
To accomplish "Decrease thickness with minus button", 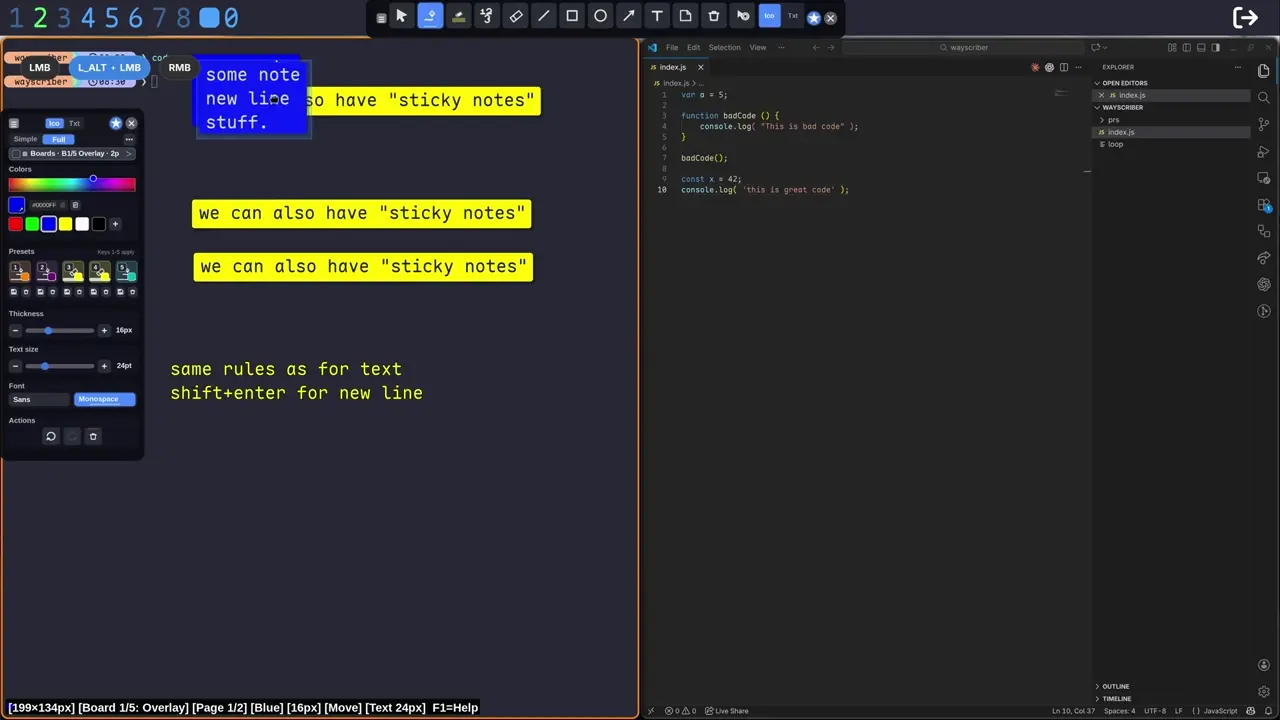I will (x=15, y=330).
